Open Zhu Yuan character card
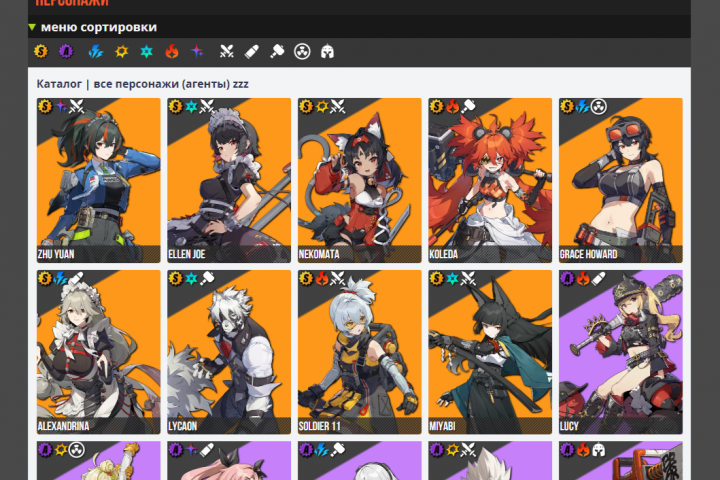Viewport: 720px width, 480px height. [x=99, y=180]
